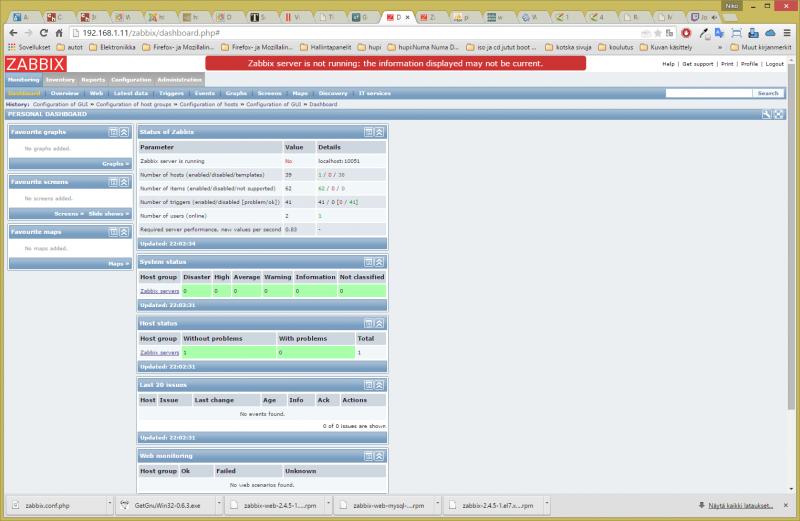This screenshot has height=521, width=800.
Task: Open Chrome hamburger menu
Action: tap(787, 33)
